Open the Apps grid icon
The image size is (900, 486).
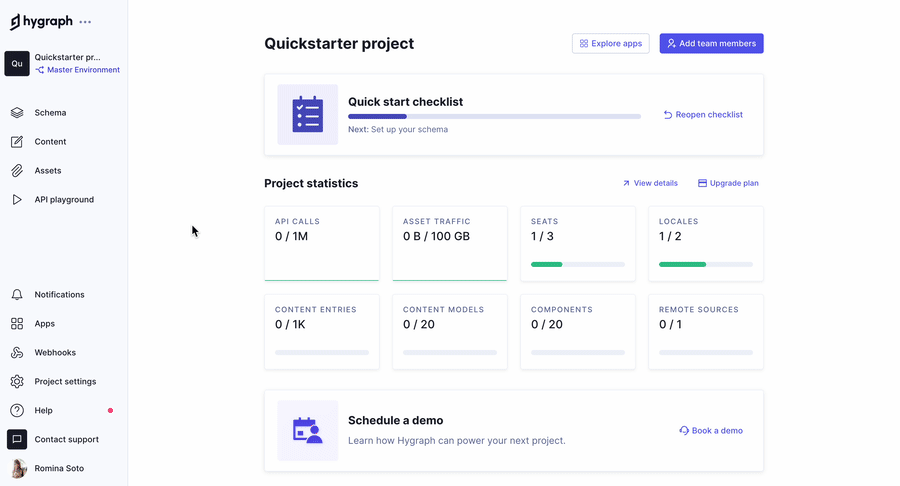17,324
